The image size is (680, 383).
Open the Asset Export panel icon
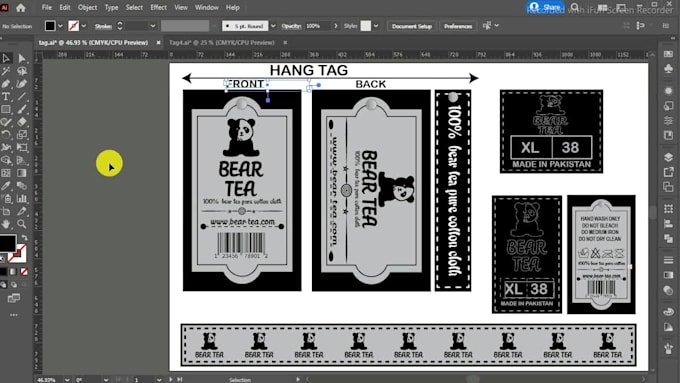(x=668, y=172)
